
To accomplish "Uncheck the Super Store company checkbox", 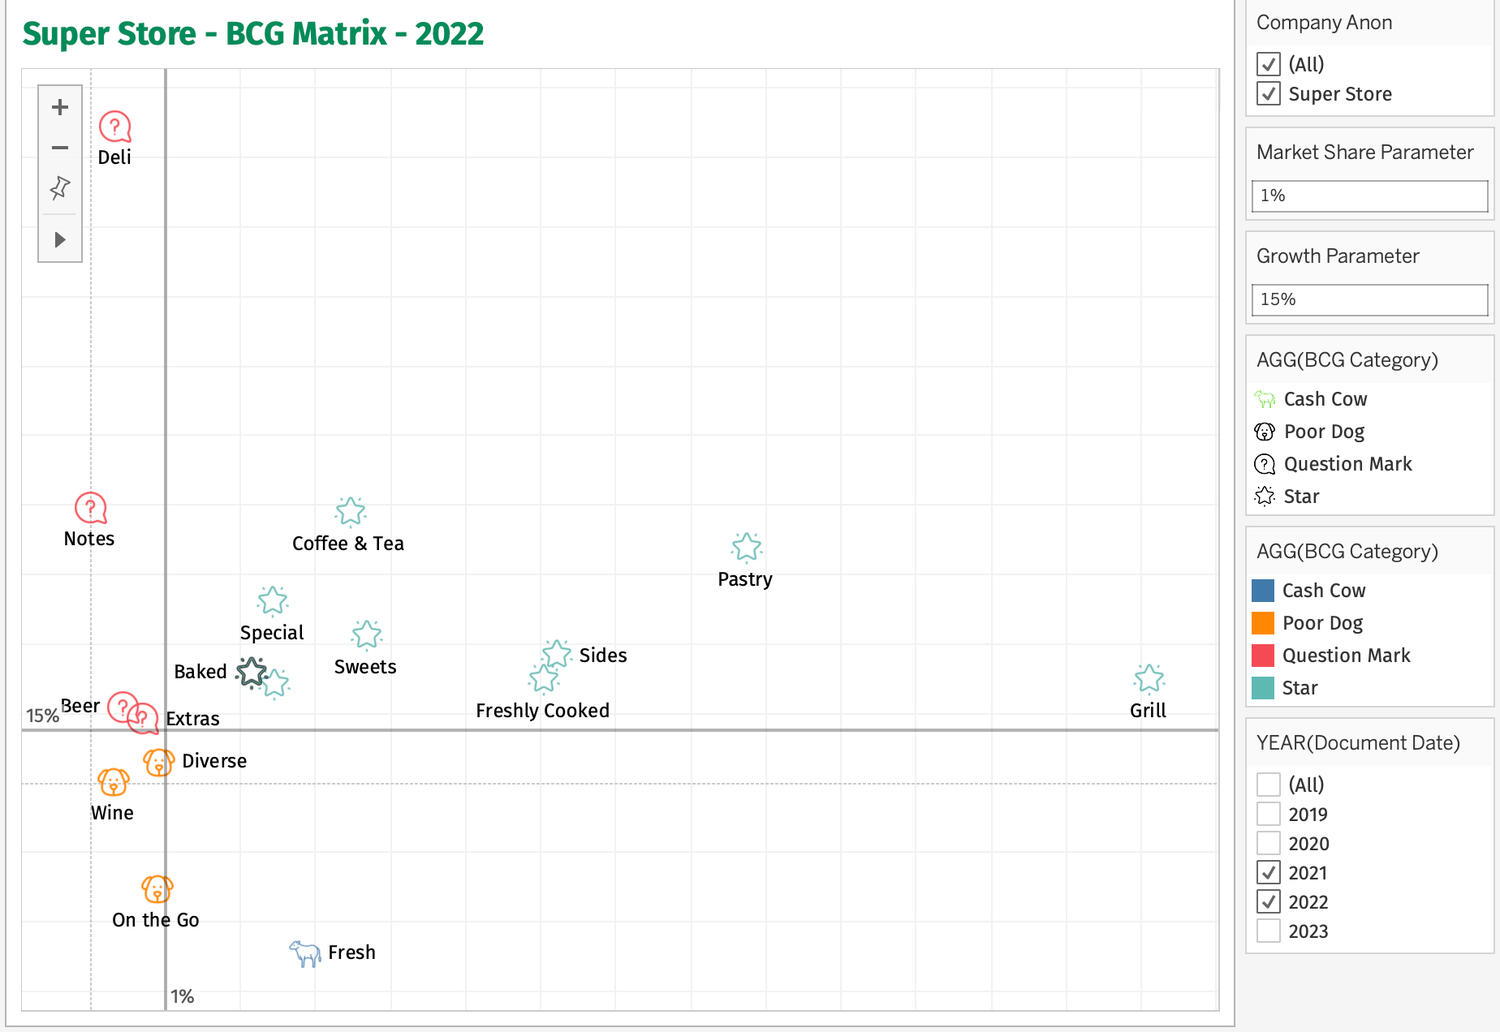I will [x=1269, y=94].
